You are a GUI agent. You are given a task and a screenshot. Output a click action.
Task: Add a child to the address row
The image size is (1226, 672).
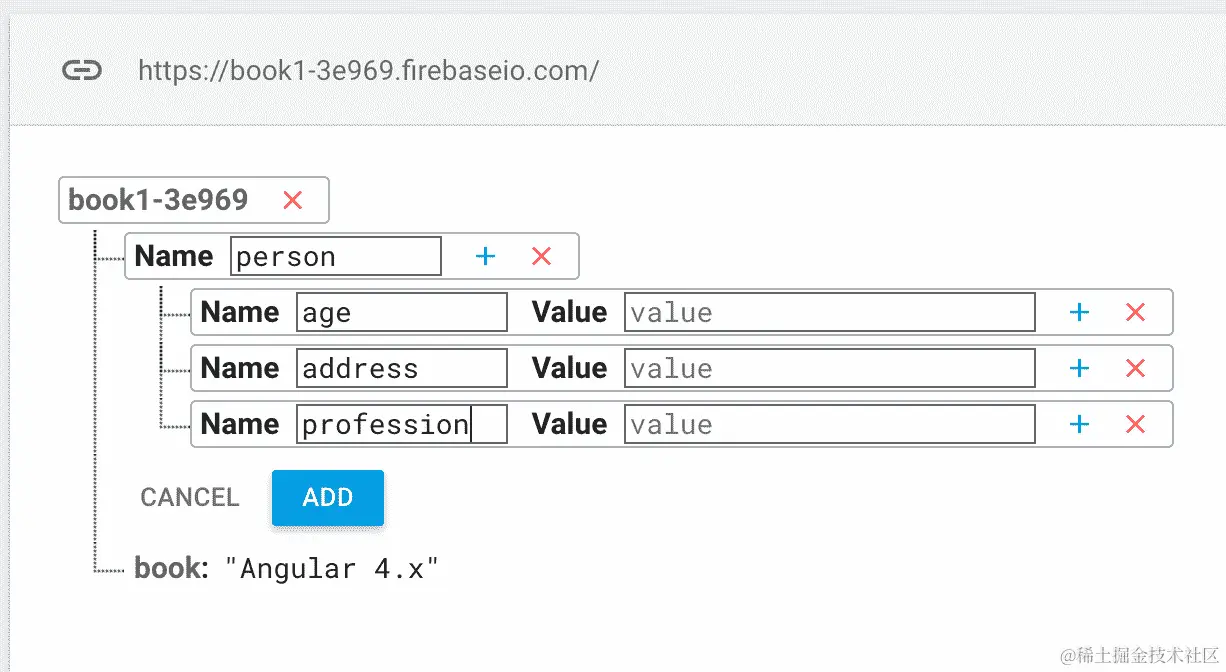(1079, 369)
